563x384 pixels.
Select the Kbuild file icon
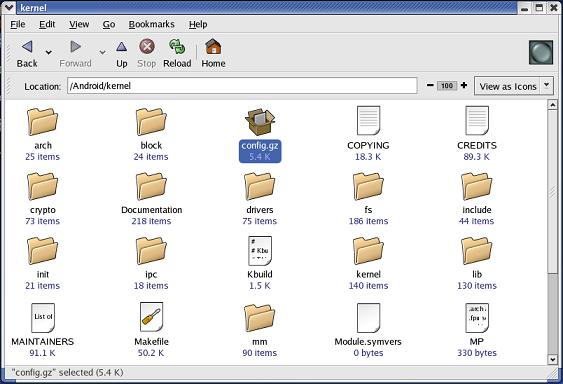[x=260, y=251]
